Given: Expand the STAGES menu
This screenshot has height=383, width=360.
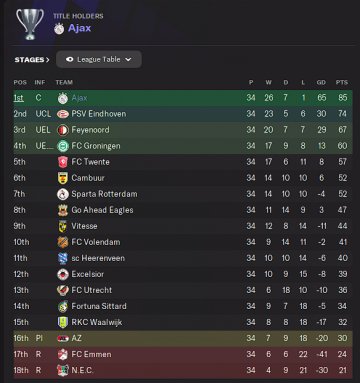Looking at the screenshot, I should pyautogui.click(x=32, y=60).
